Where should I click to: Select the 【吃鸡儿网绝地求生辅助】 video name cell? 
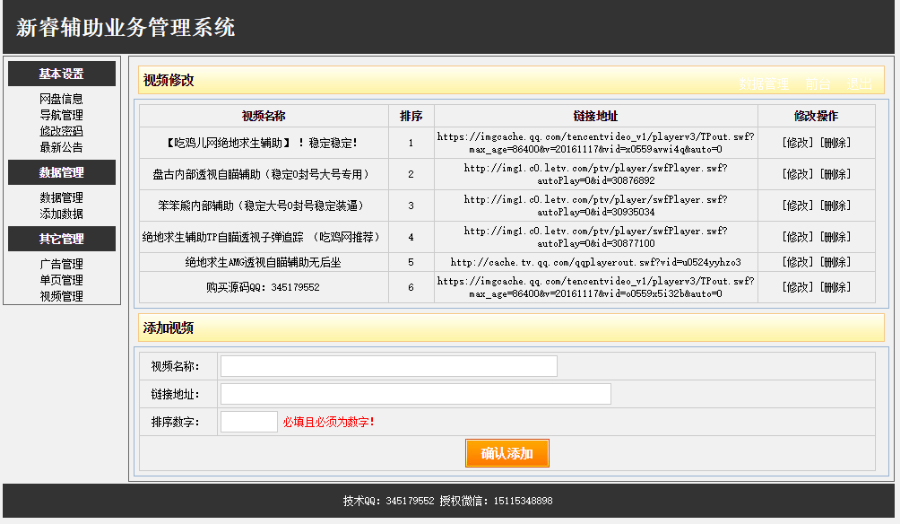(x=263, y=143)
